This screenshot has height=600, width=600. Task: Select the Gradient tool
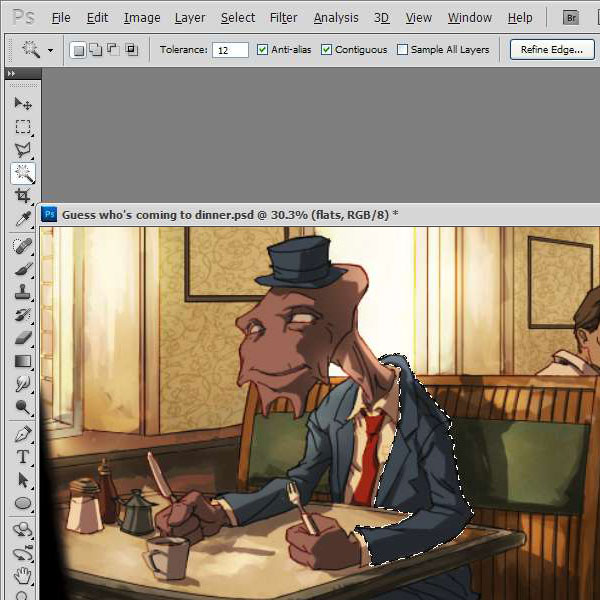(x=23, y=361)
